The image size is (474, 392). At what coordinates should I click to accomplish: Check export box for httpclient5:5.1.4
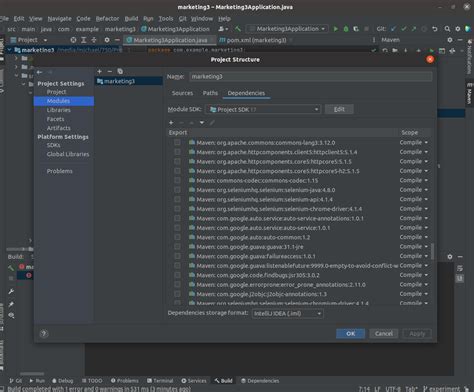click(177, 152)
